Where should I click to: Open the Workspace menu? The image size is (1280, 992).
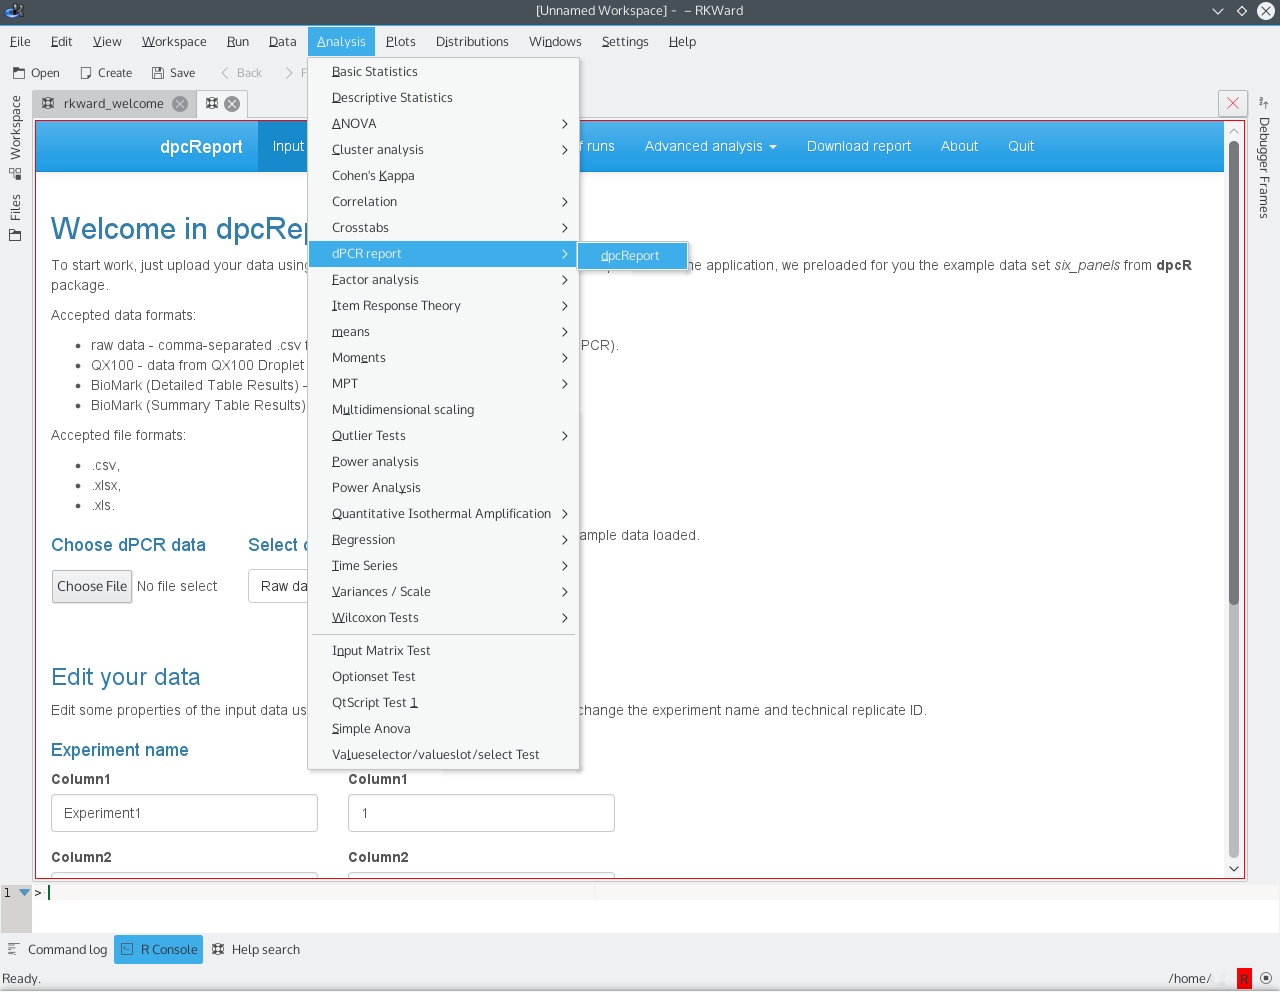[x=174, y=42]
